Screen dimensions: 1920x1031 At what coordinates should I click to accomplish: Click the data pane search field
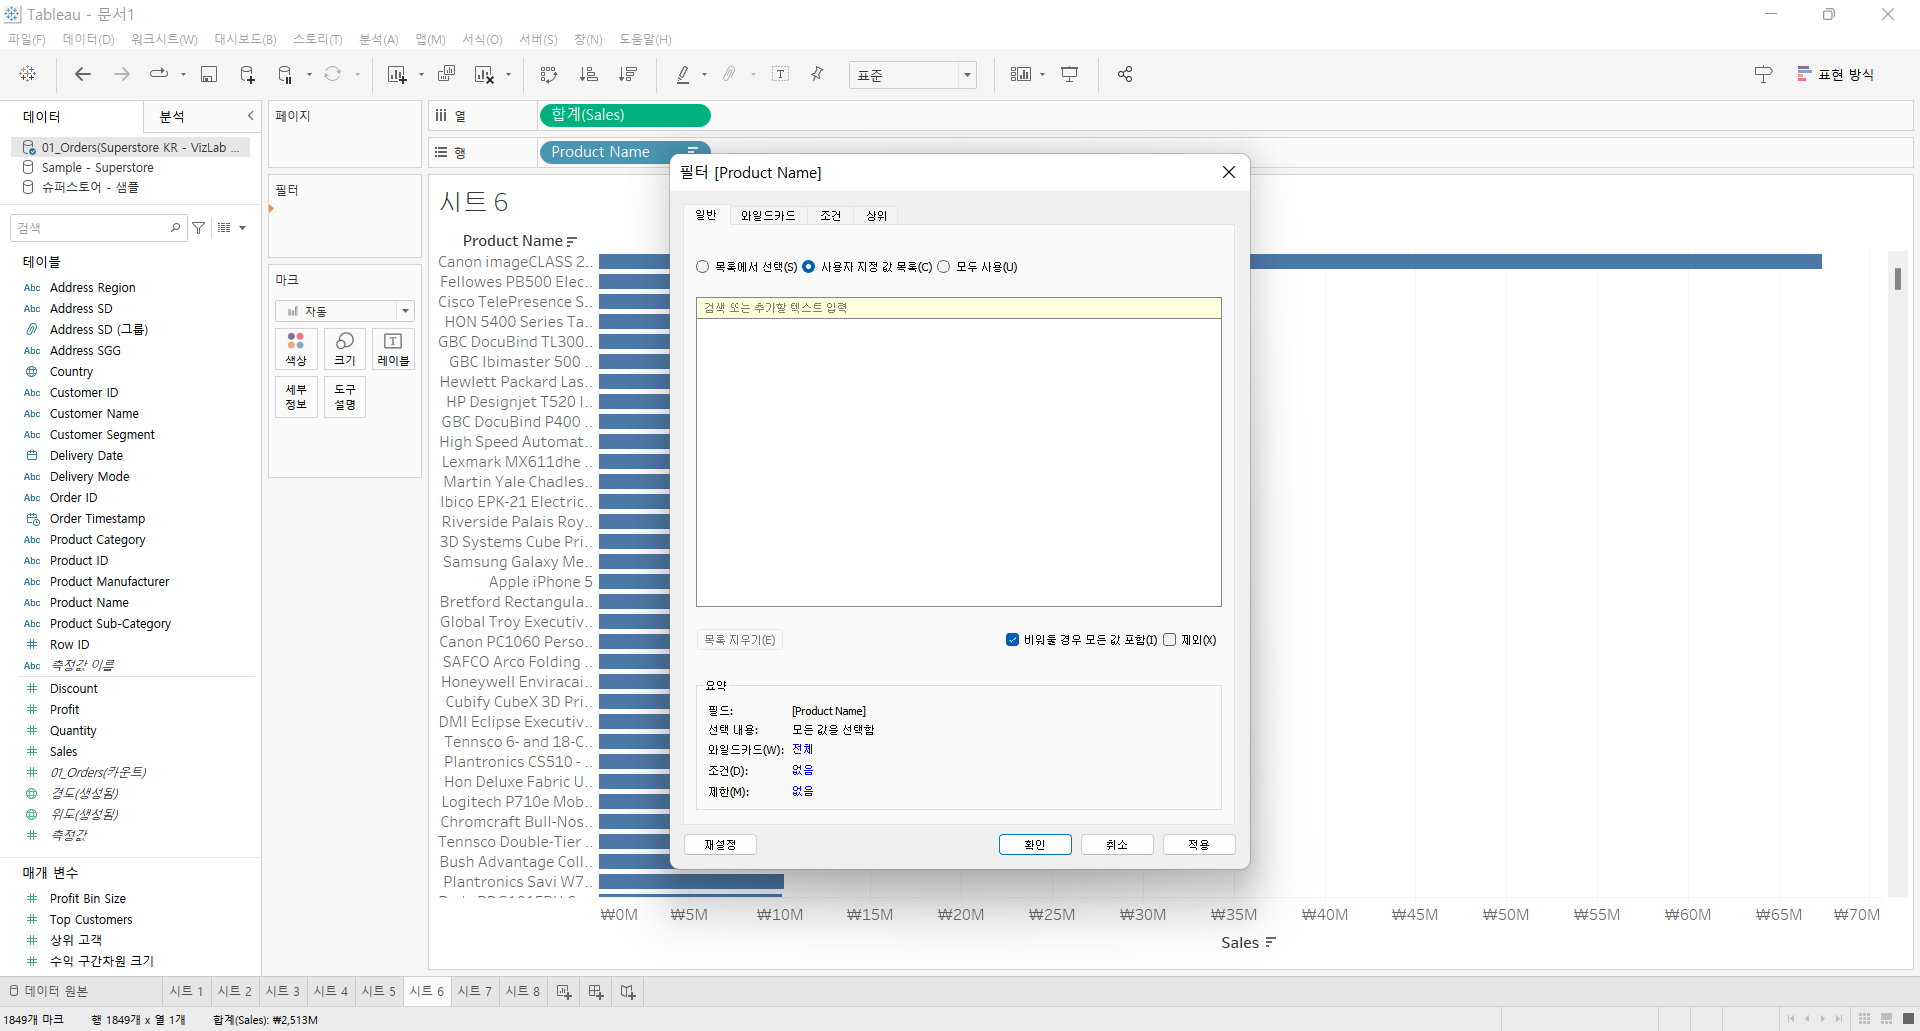pyautogui.click(x=98, y=228)
